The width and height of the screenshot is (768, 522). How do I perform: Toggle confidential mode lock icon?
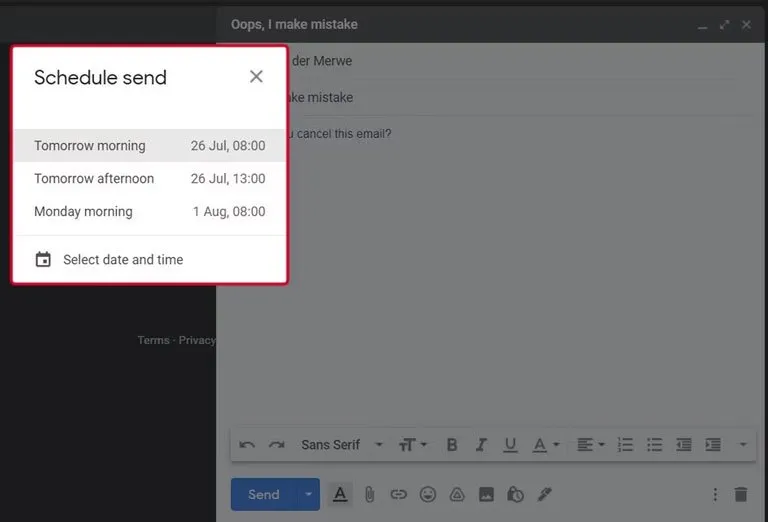pos(515,494)
